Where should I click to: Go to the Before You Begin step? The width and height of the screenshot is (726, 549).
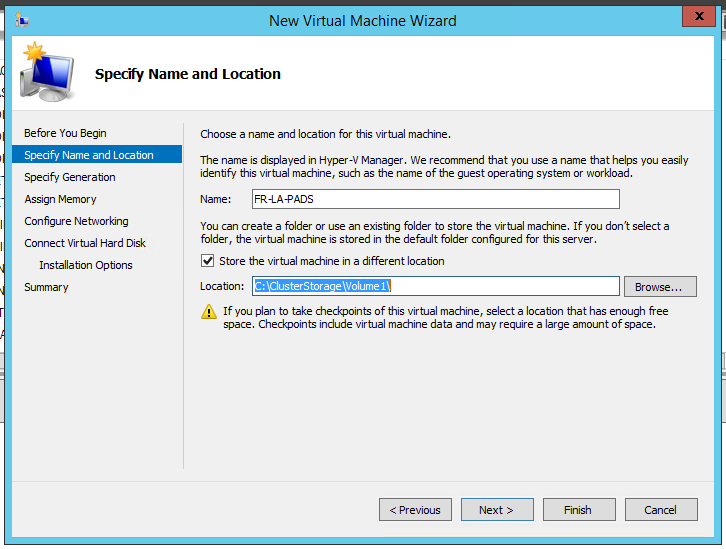pos(65,133)
